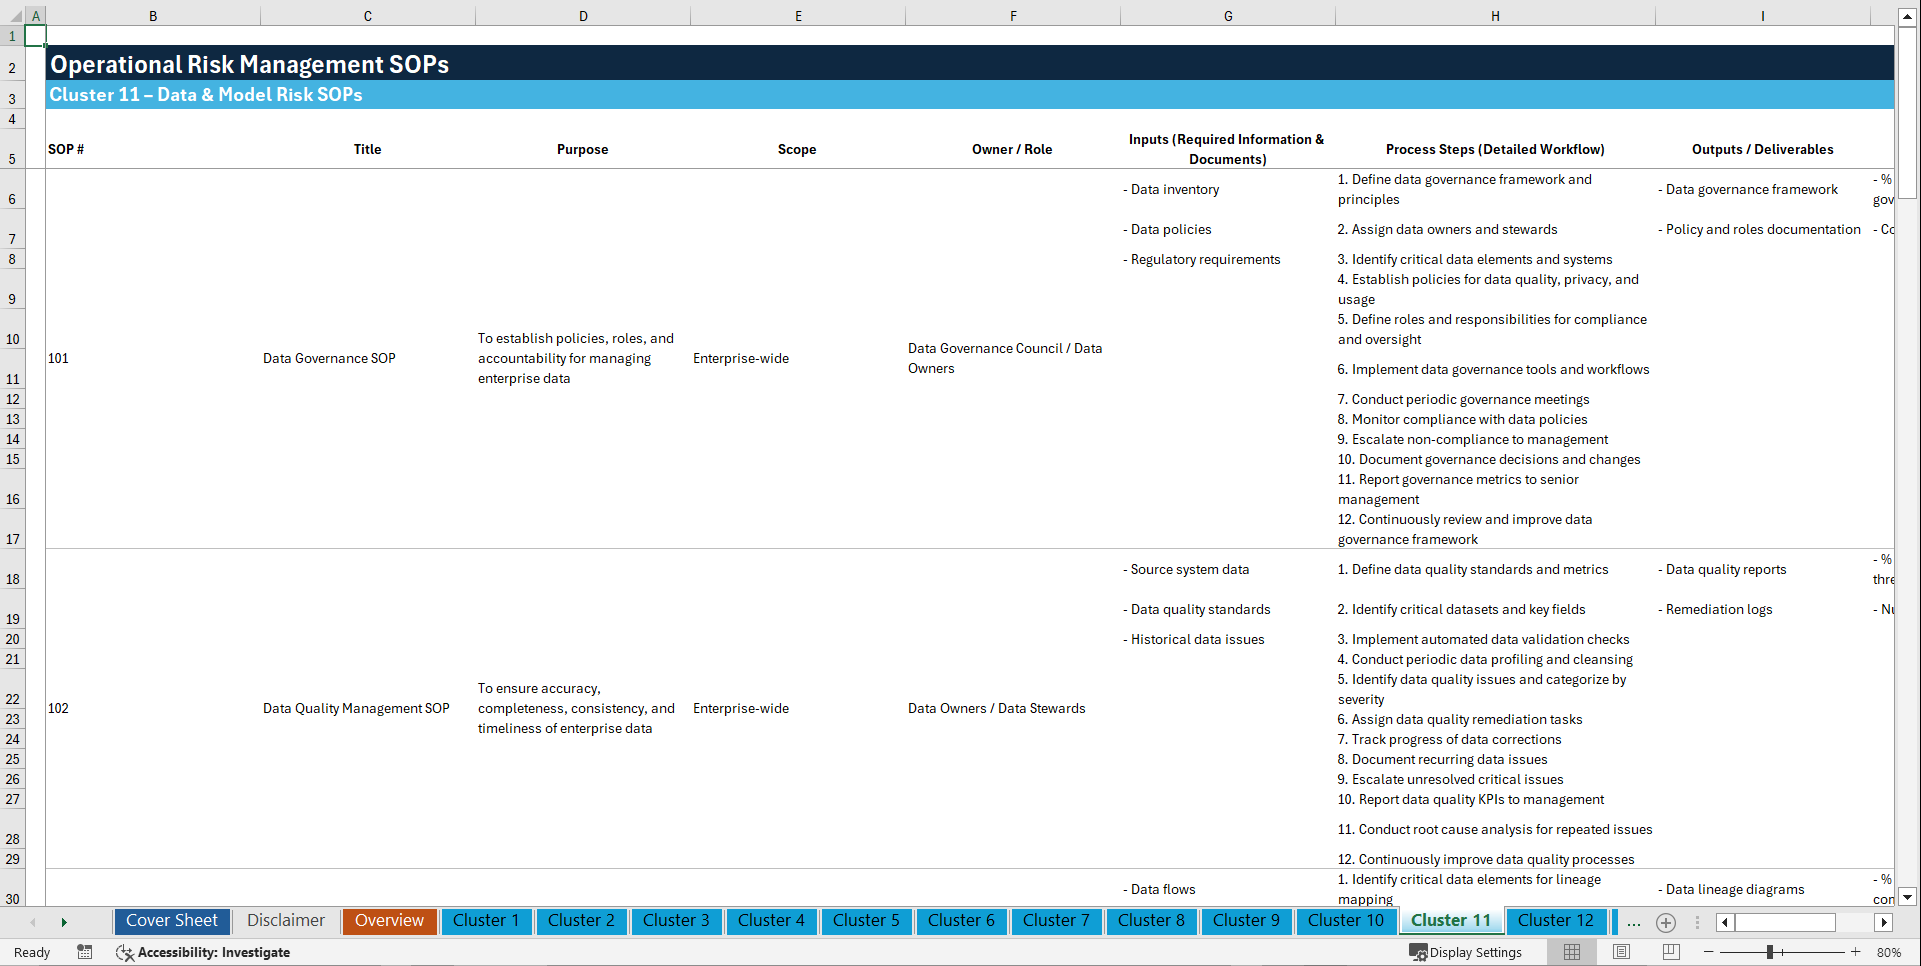Open the hidden sheets ellipsis menu
1921x966 pixels.
(x=1633, y=922)
